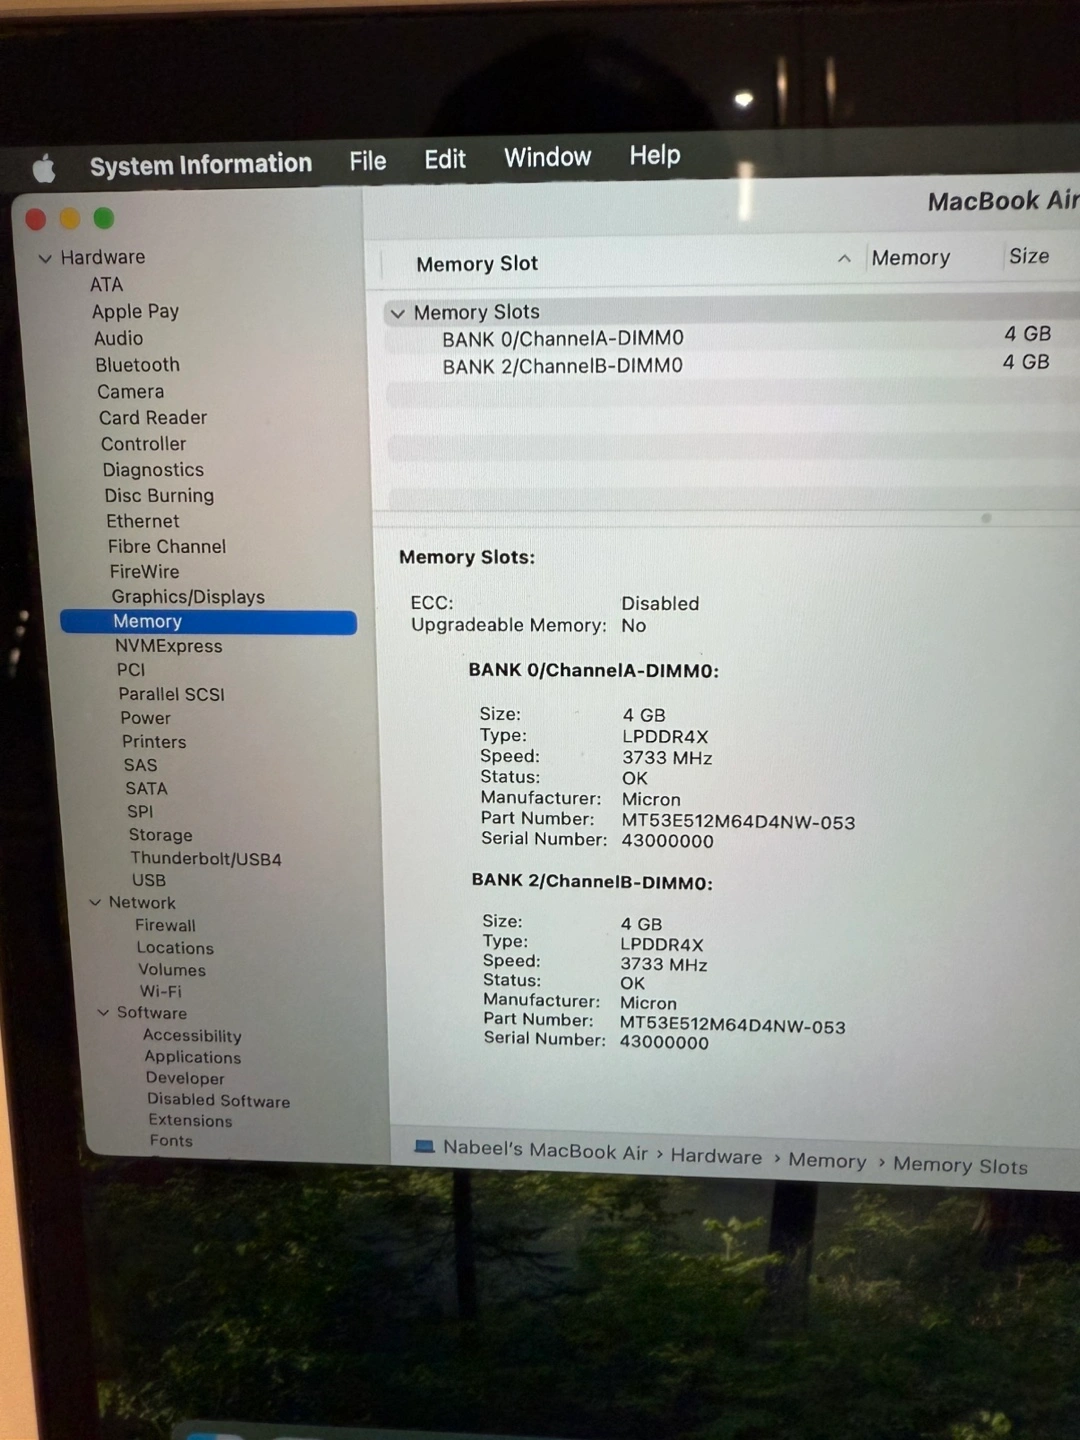Select FireWire in the sidebar
Viewport: 1080px width, 1440px height.
click(145, 572)
